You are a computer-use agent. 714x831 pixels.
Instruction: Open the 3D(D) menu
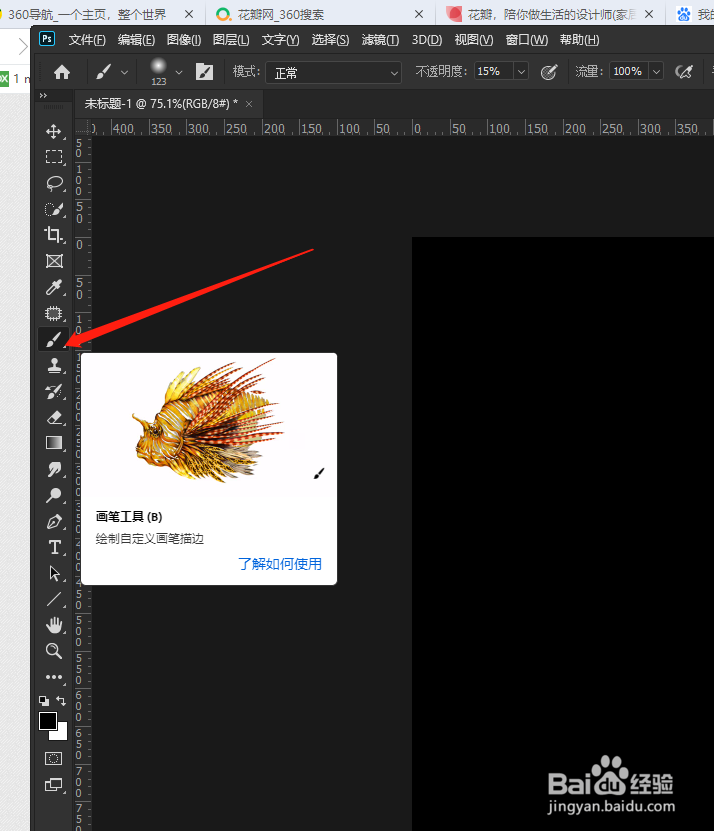[x=427, y=40]
